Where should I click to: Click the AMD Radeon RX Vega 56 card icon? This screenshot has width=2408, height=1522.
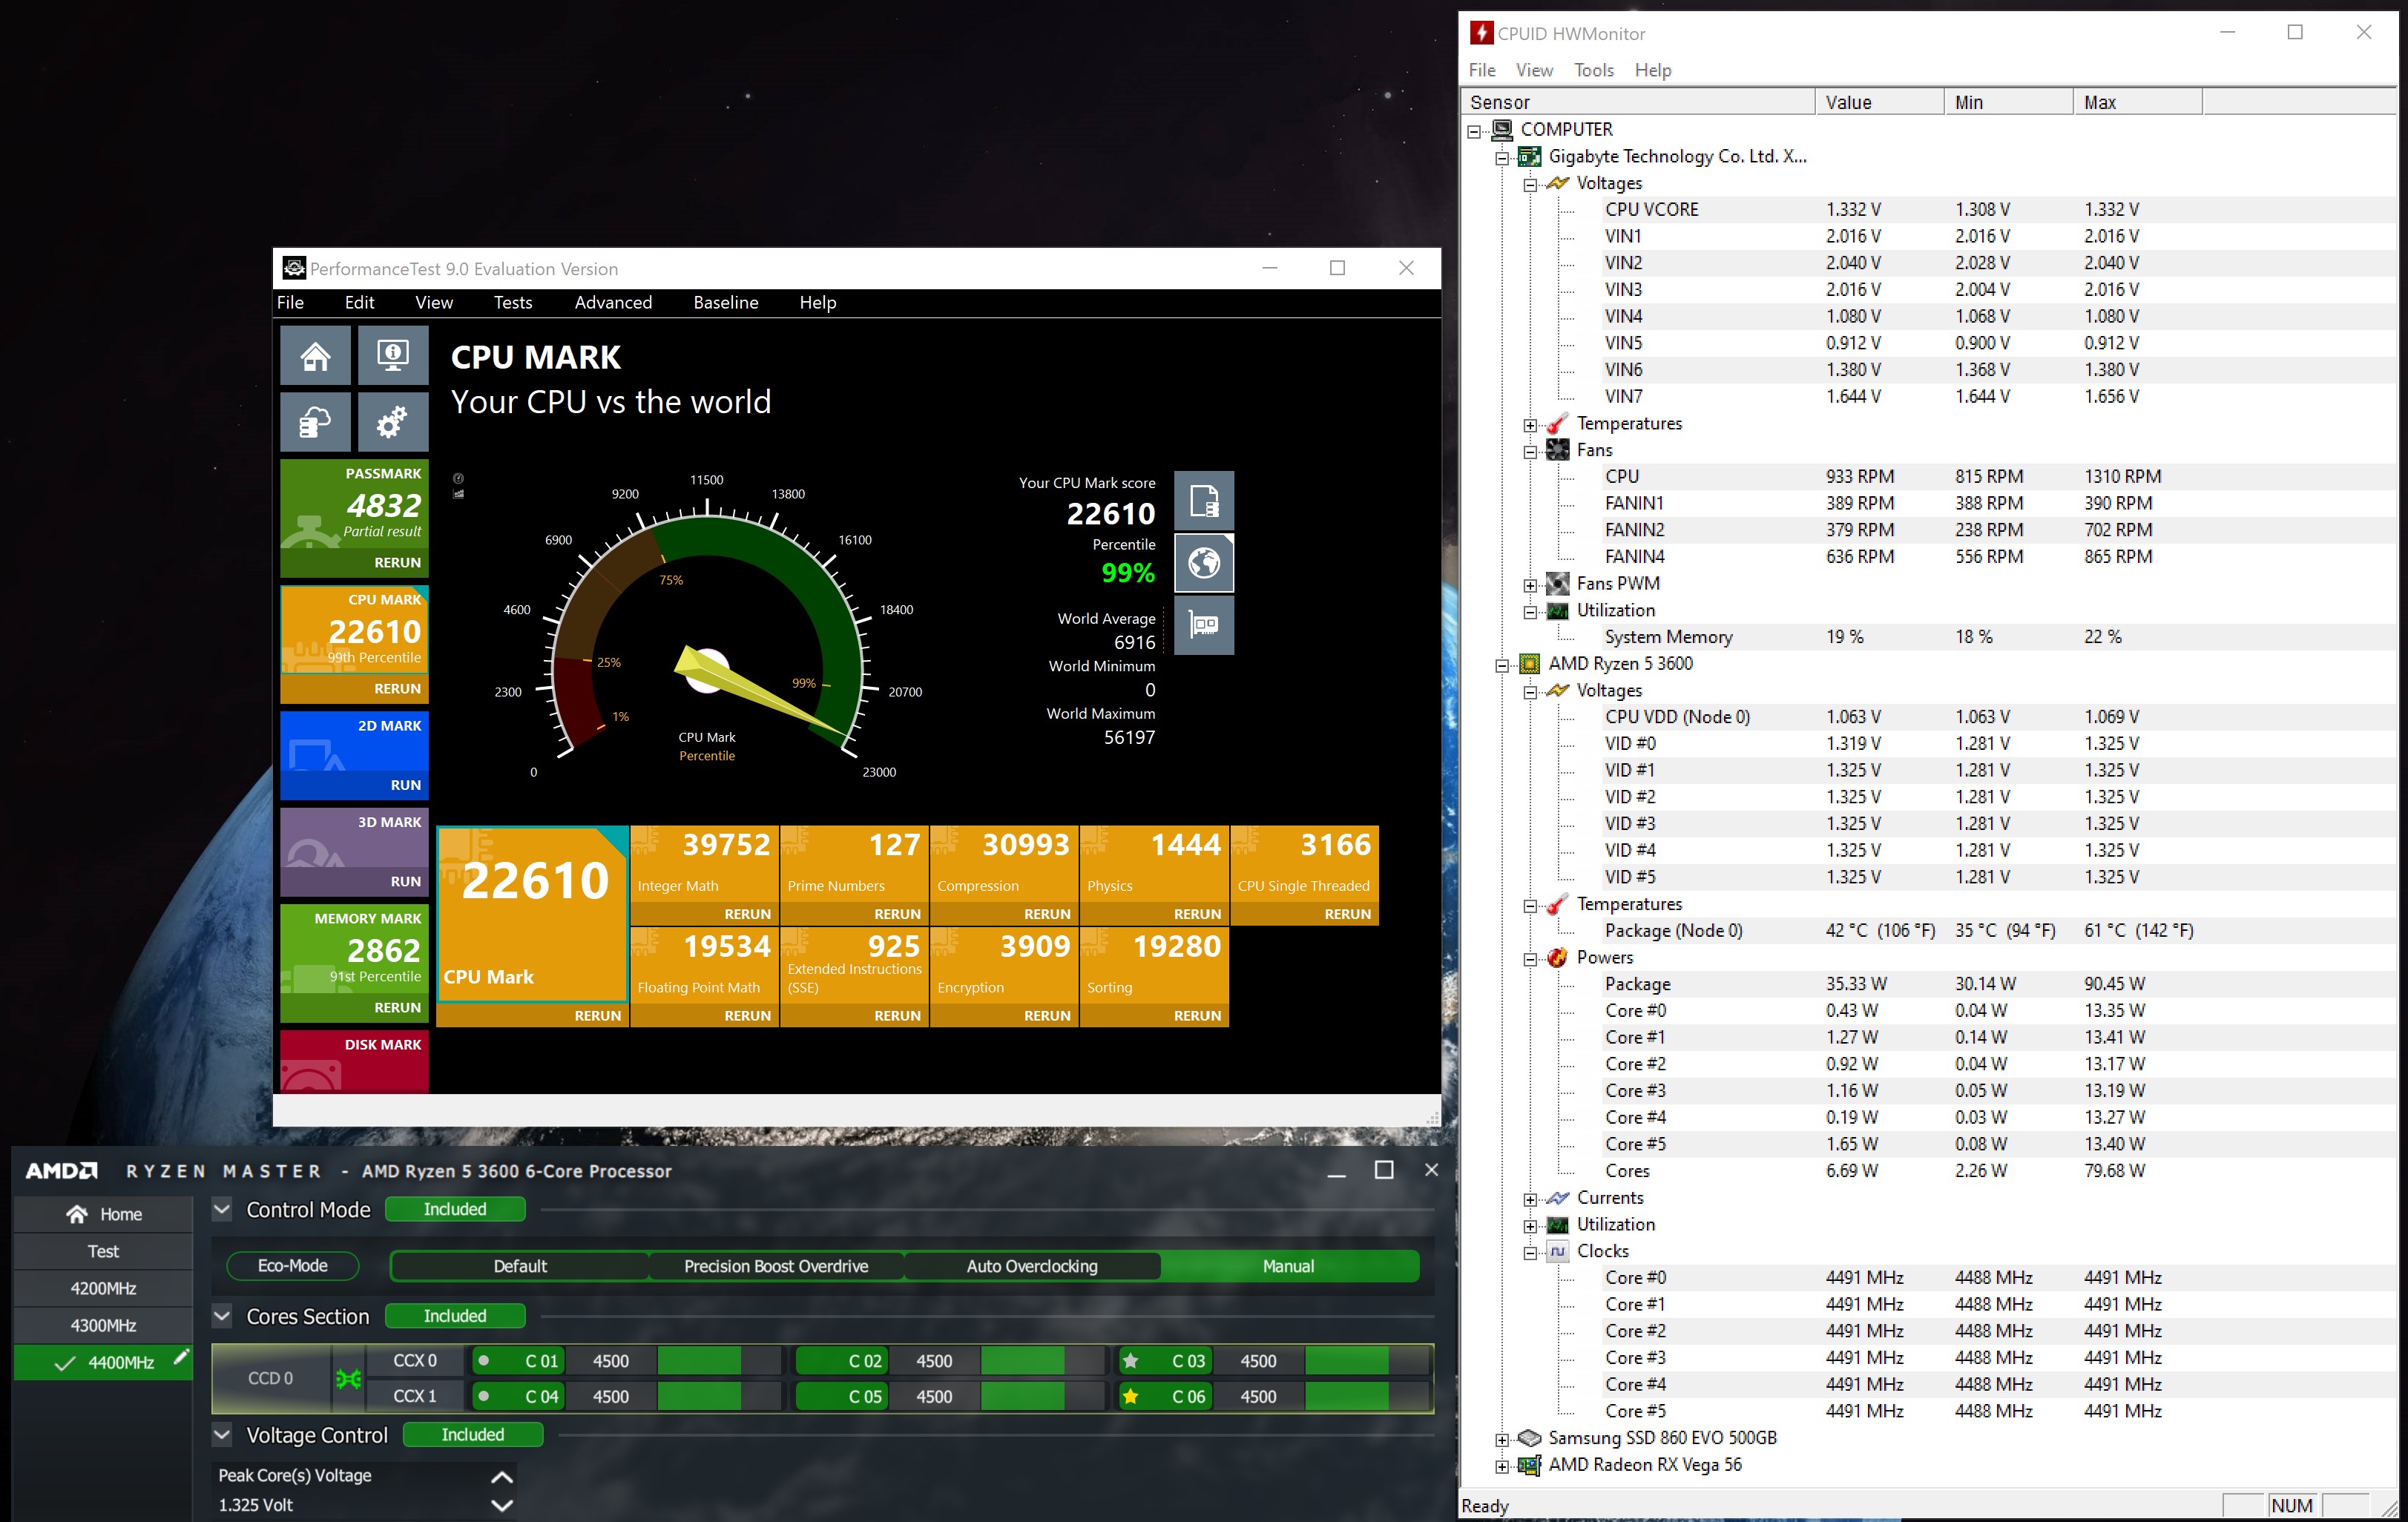[1530, 1465]
